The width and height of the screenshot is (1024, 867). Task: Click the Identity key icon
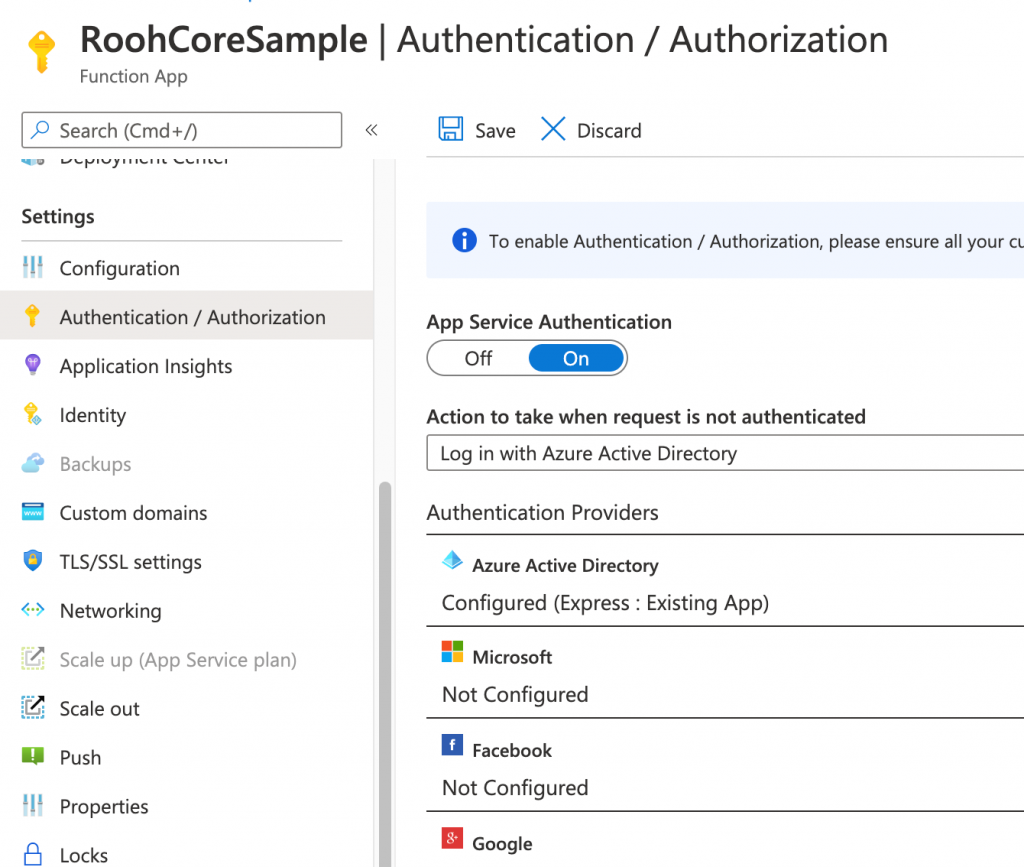coord(33,415)
